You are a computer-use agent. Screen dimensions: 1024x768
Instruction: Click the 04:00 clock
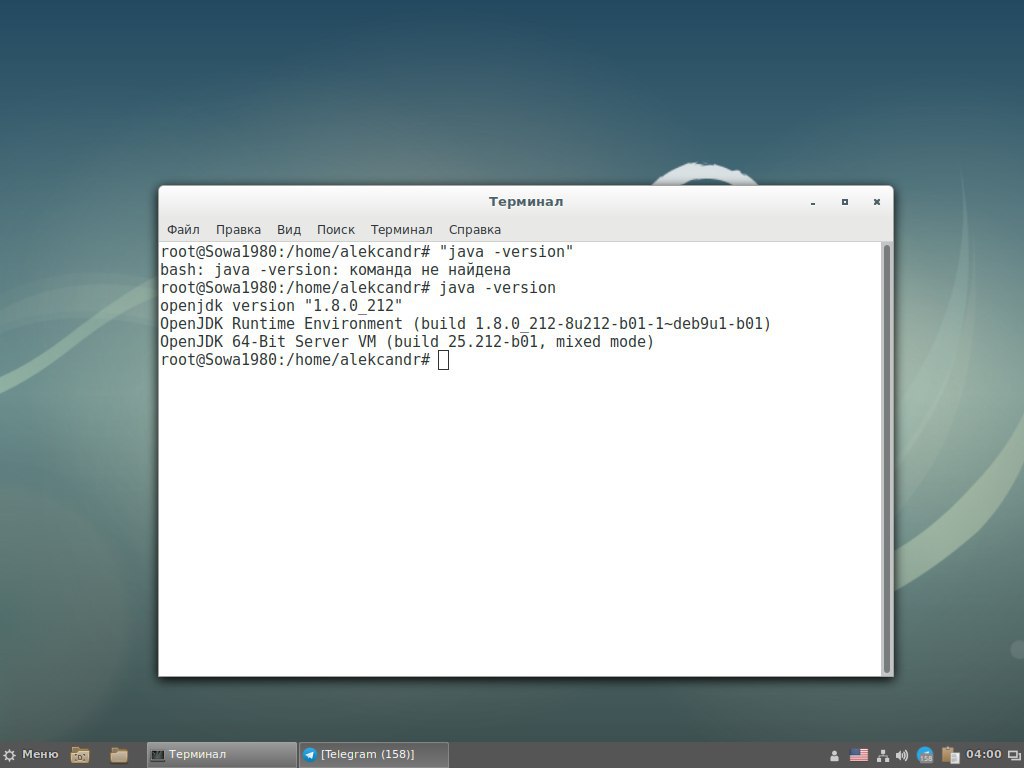click(x=984, y=754)
